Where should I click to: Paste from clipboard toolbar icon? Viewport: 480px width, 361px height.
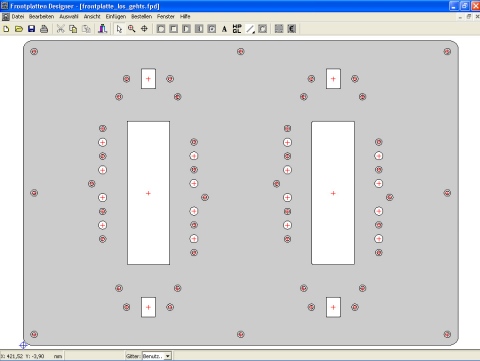86,29
